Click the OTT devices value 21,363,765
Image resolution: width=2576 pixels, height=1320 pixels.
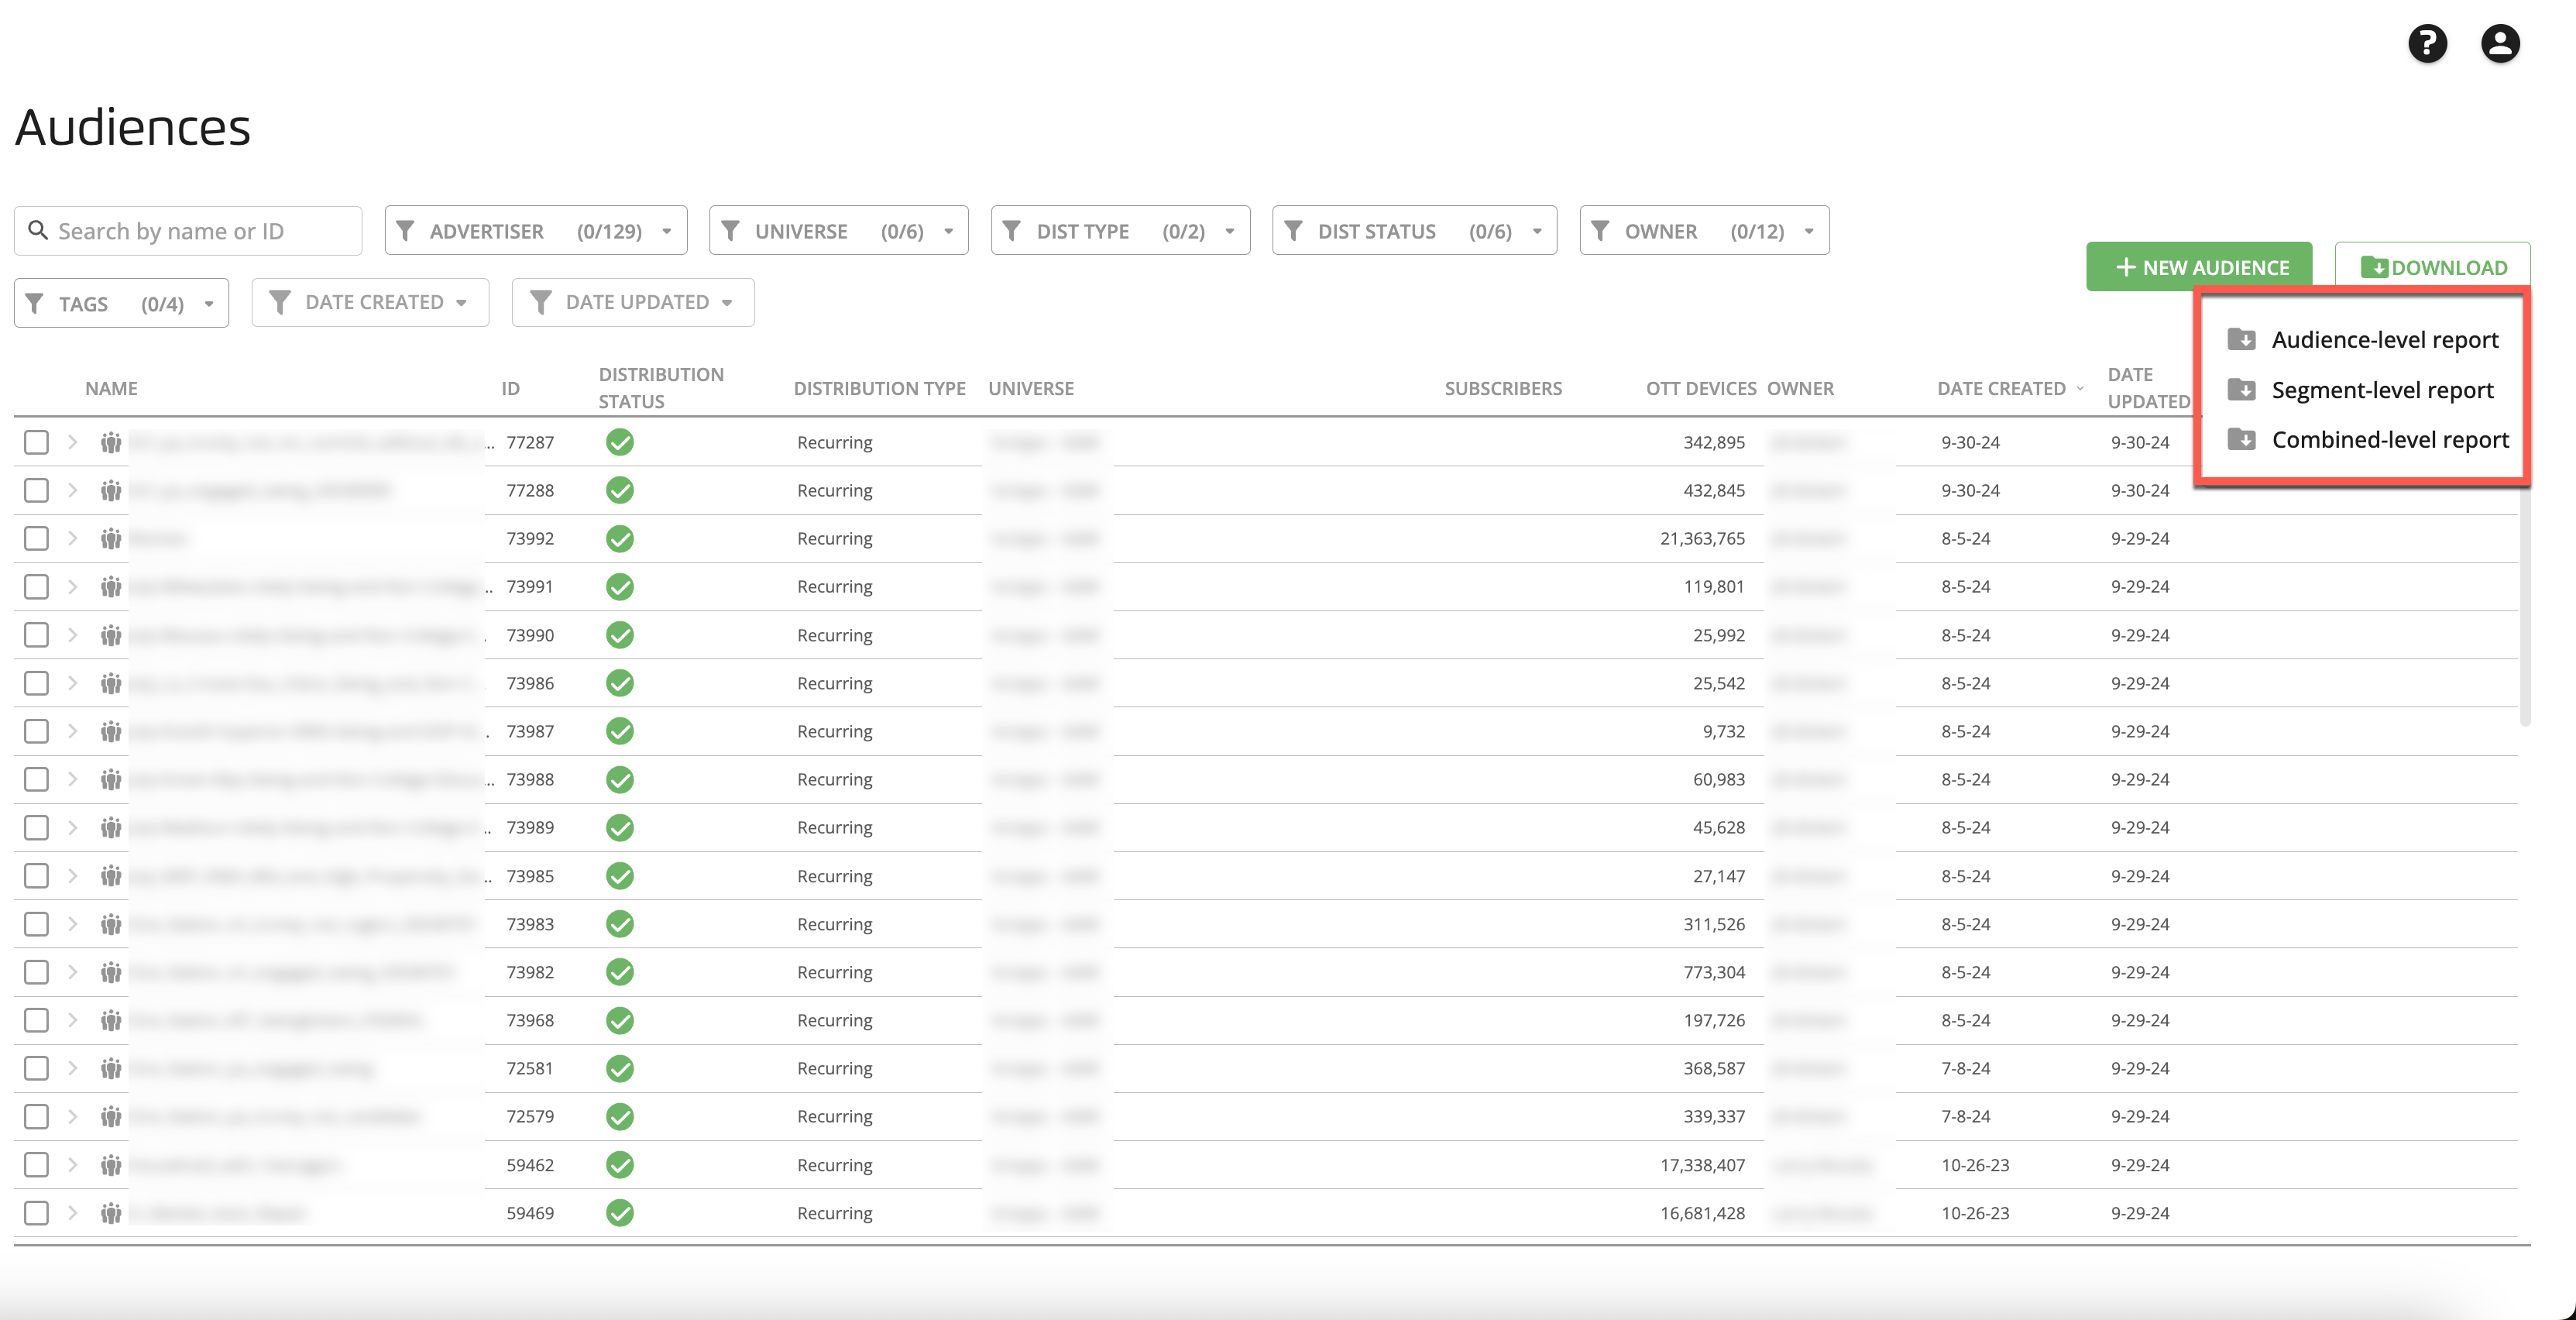pos(1702,538)
